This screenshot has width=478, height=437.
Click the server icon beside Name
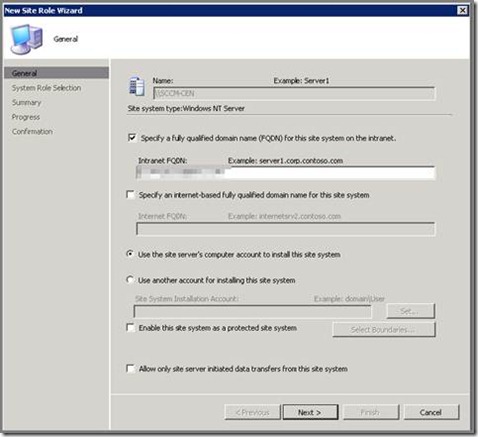tap(137, 86)
